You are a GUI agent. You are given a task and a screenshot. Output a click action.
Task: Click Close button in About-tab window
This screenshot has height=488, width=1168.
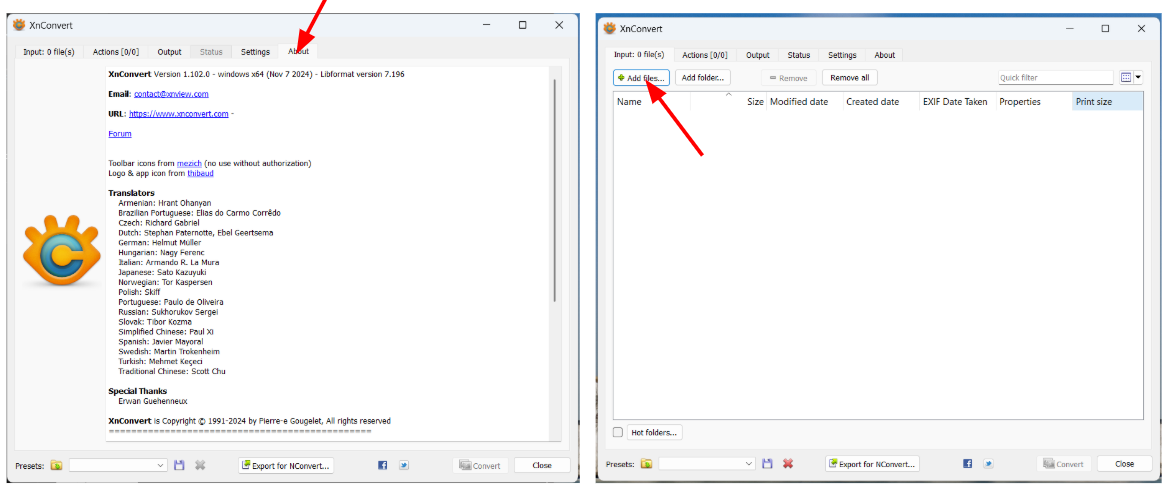pyautogui.click(x=542, y=466)
